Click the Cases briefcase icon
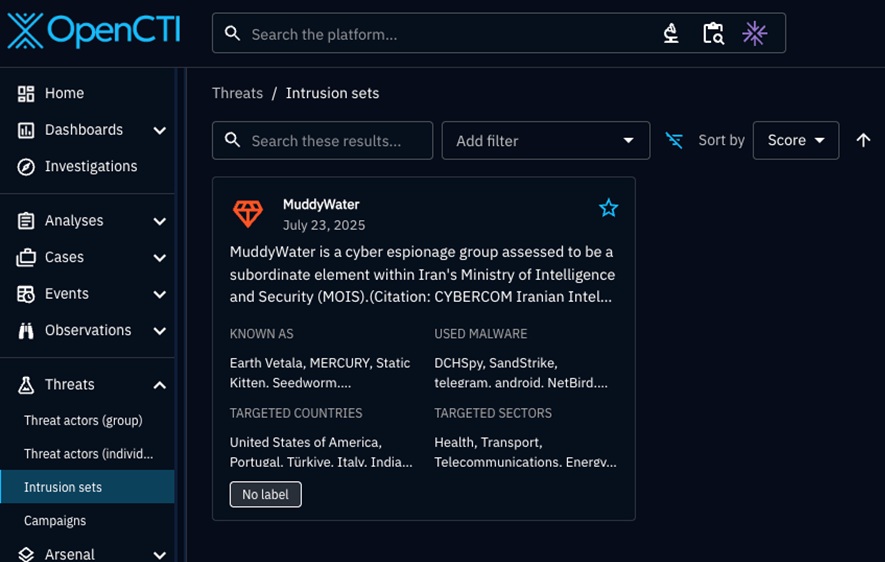885x562 pixels. (26, 257)
